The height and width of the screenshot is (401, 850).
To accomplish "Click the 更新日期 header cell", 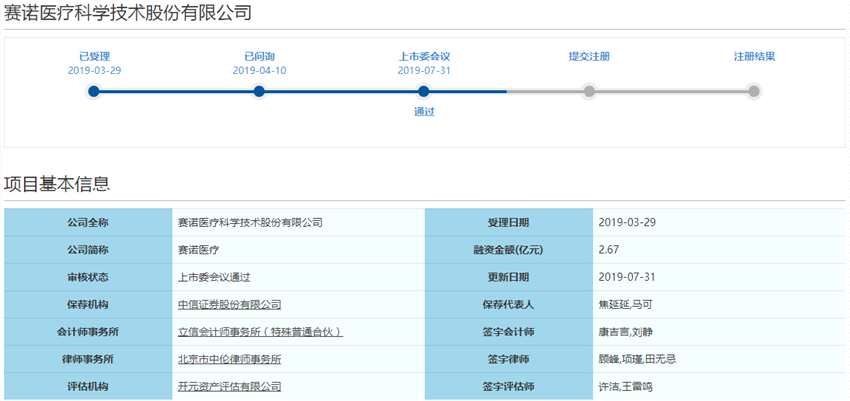I will [508, 277].
